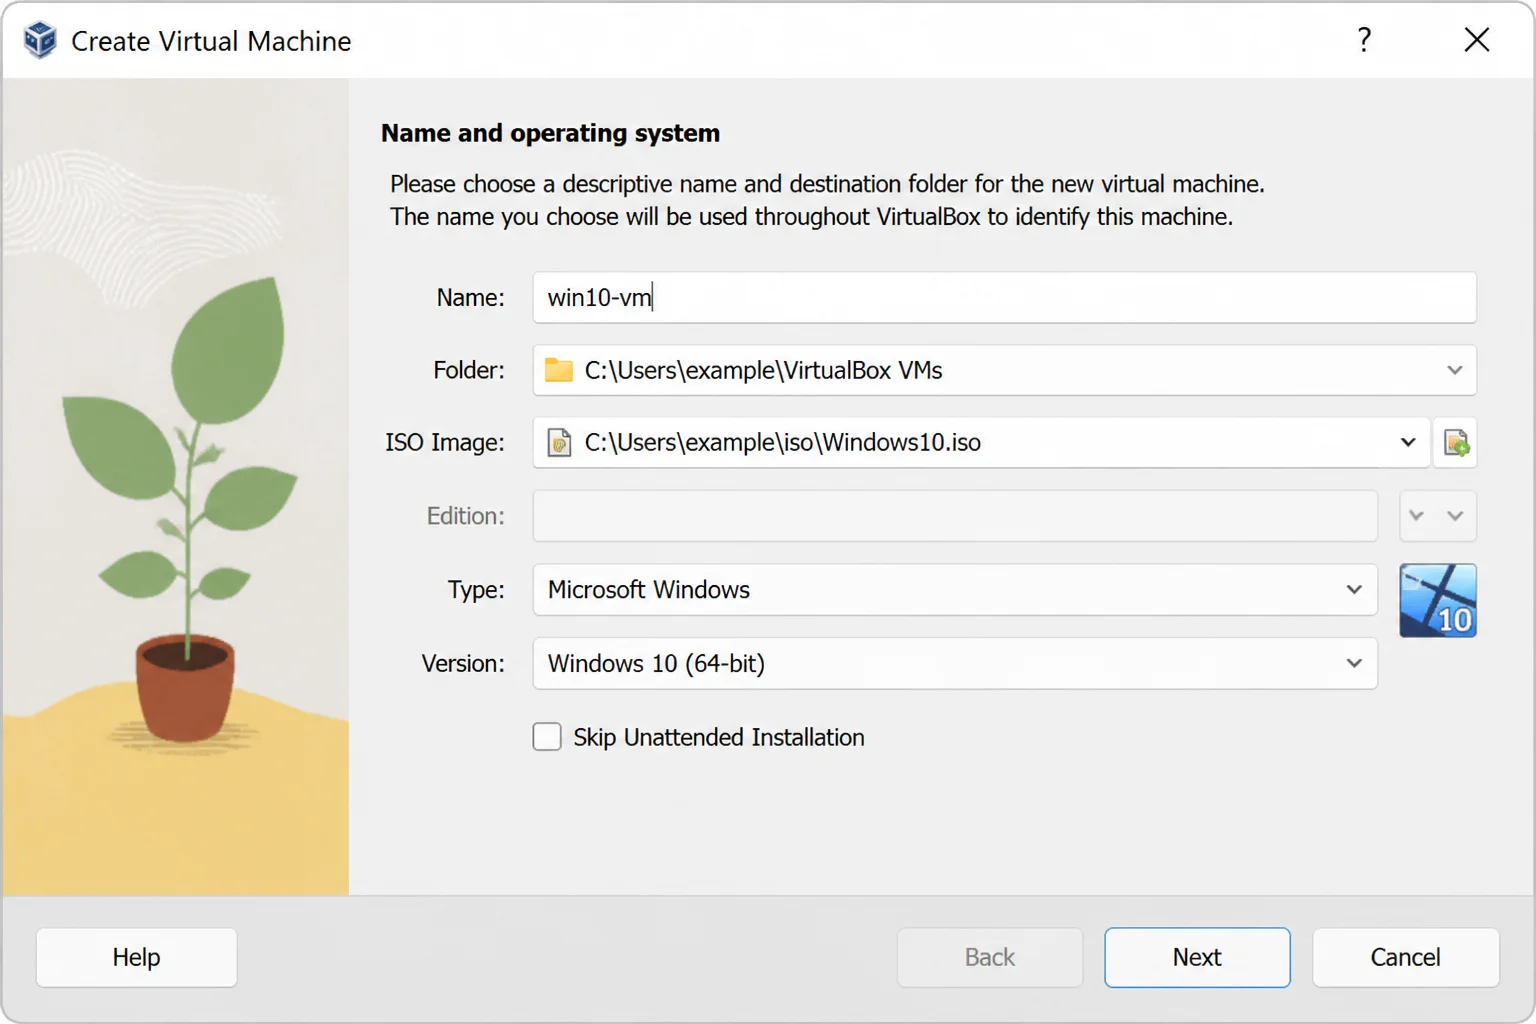Open the Type dropdown arrow

click(1354, 589)
